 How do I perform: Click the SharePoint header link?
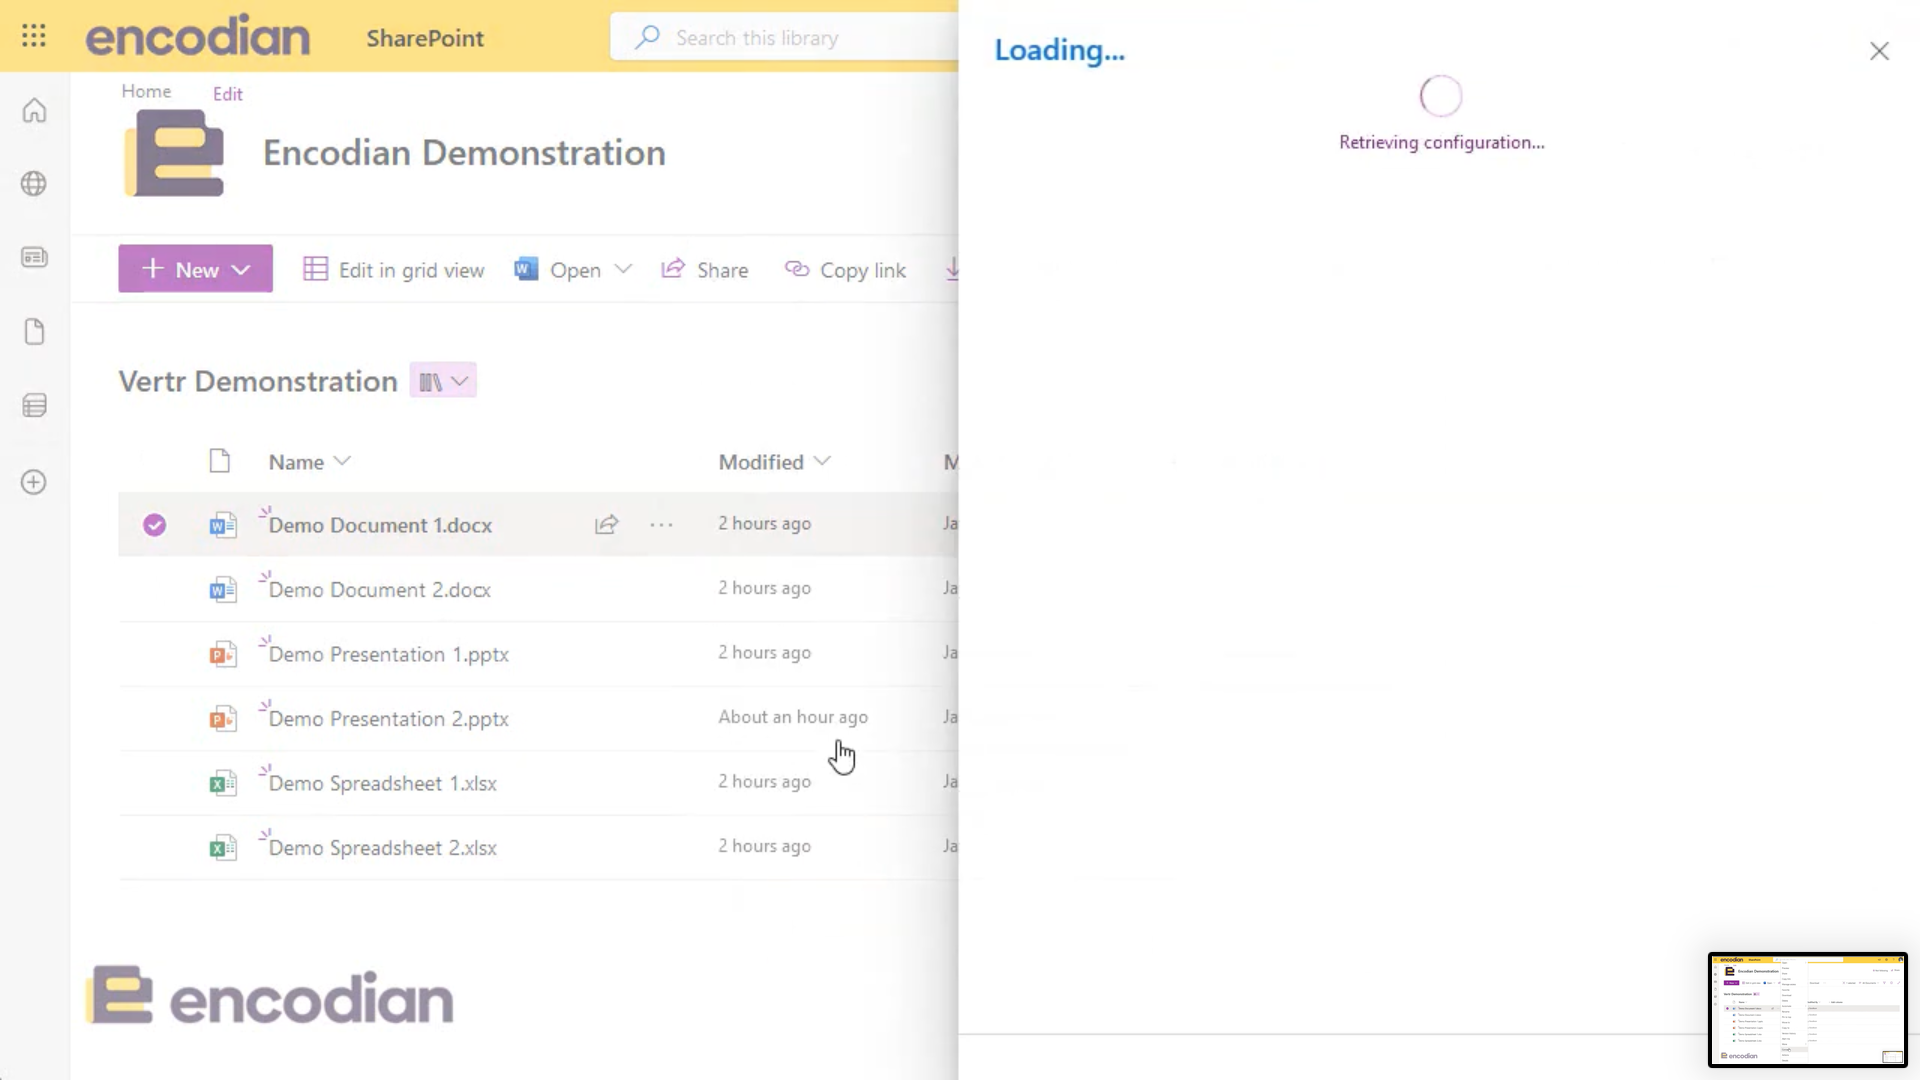pos(425,38)
